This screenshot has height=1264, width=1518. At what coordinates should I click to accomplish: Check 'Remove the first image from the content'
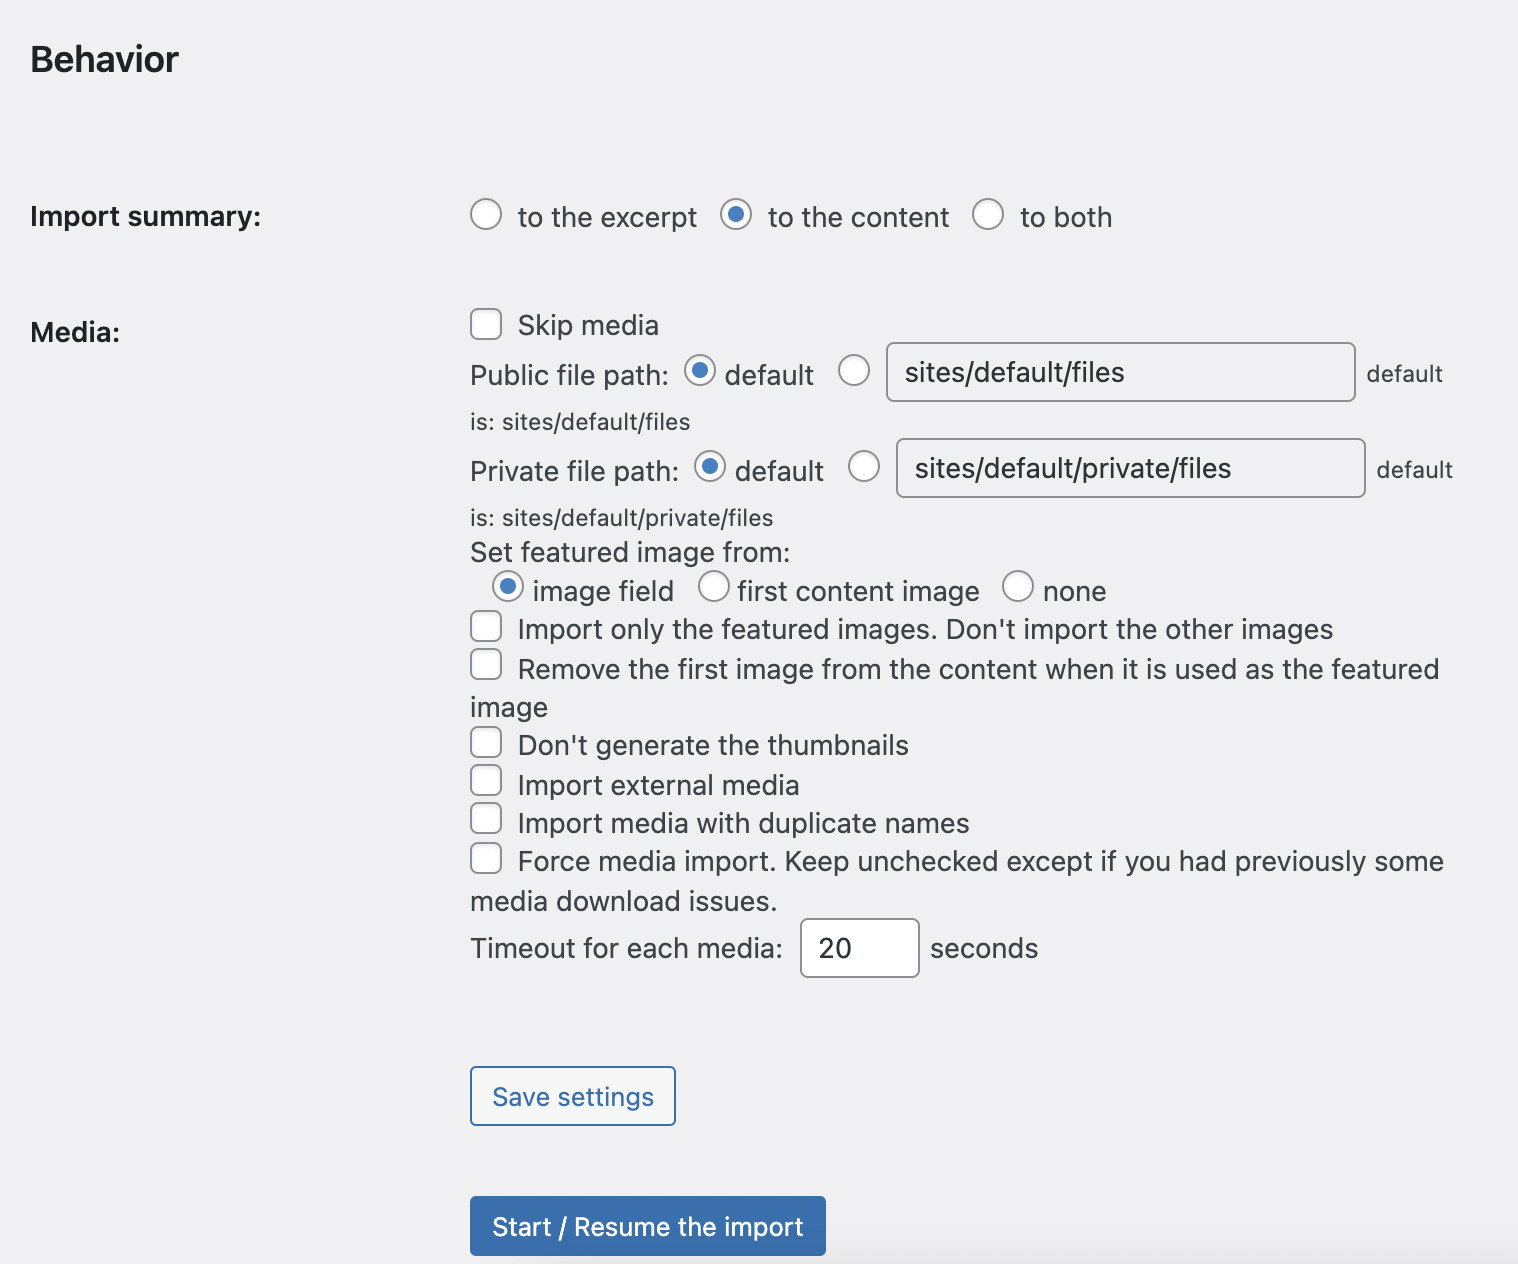(x=486, y=664)
